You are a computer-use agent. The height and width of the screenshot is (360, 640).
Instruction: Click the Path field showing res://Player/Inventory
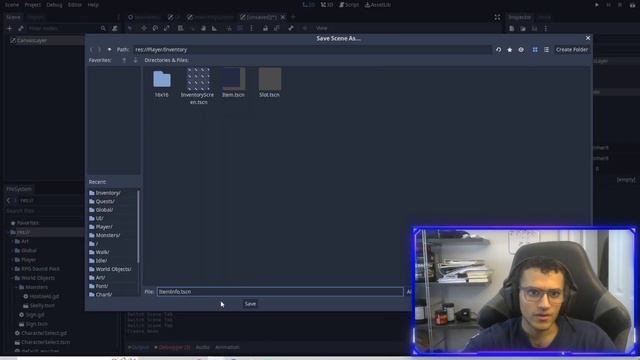click(x=312, y=50)
